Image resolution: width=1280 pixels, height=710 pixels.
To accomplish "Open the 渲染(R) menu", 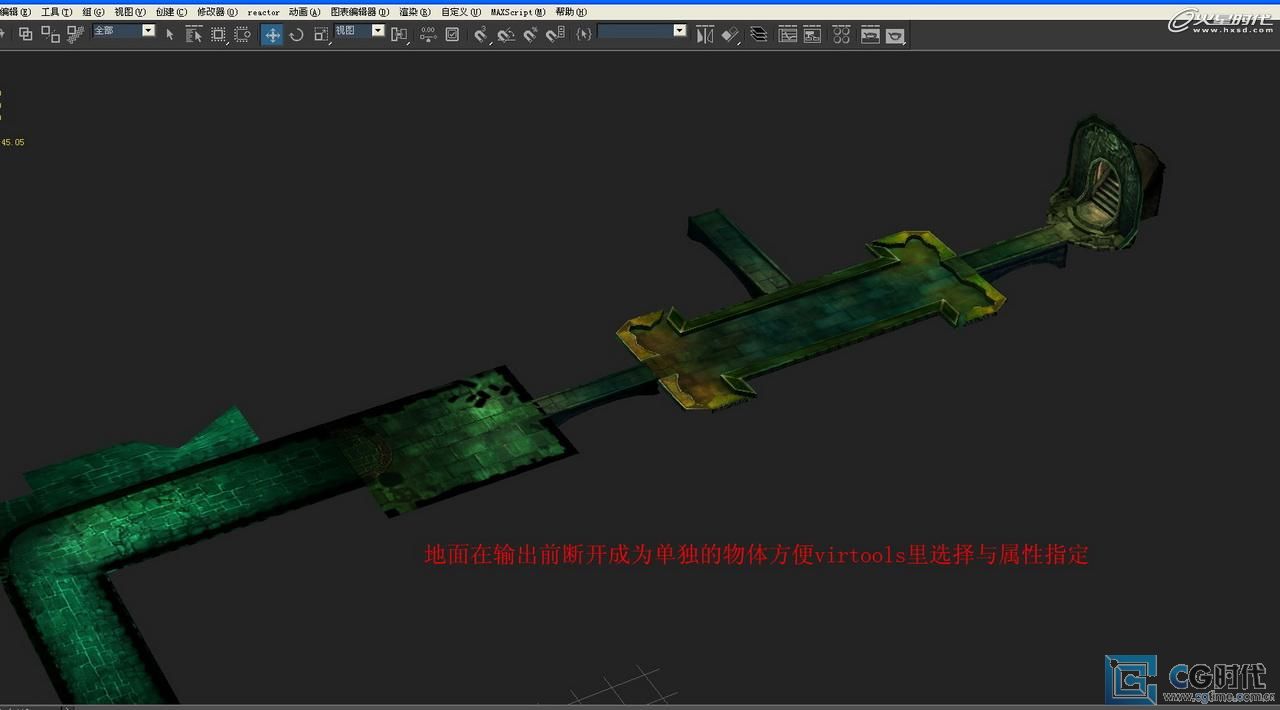I will pos(415,12).
